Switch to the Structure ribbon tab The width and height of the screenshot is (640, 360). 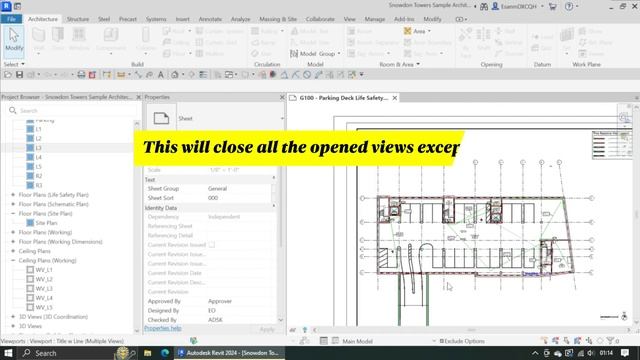(78, 19)
